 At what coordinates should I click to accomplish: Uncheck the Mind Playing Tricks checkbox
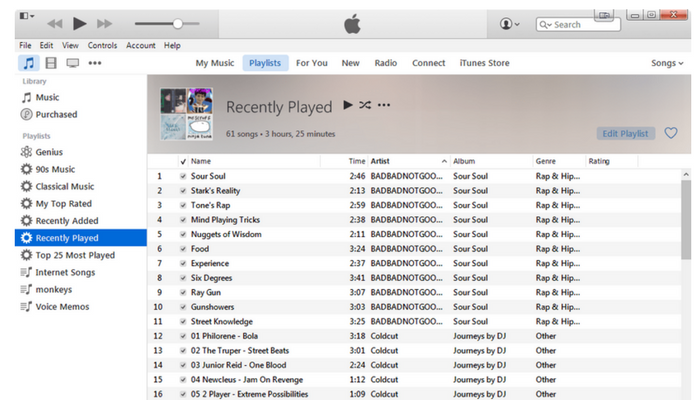(x=183, y=220)
